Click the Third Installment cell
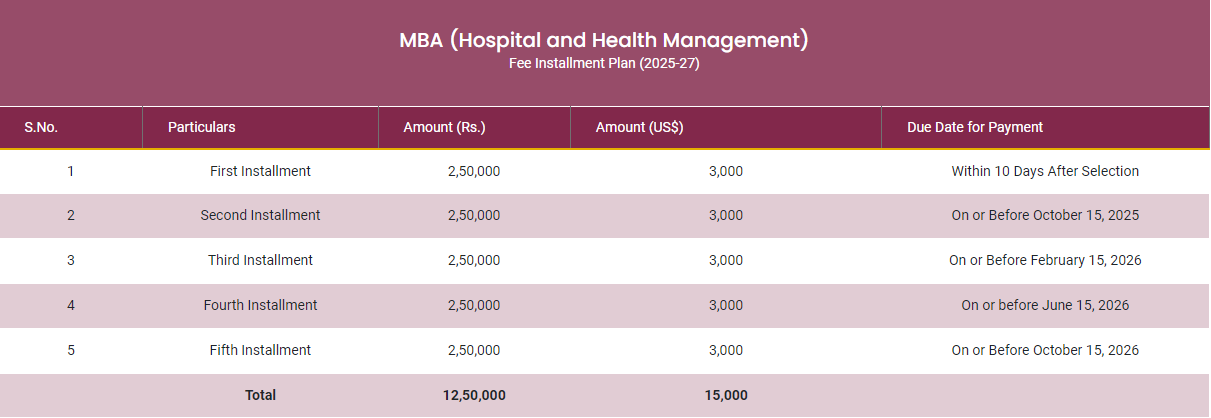The image size is (1211, 418). [x=260, y=260]
